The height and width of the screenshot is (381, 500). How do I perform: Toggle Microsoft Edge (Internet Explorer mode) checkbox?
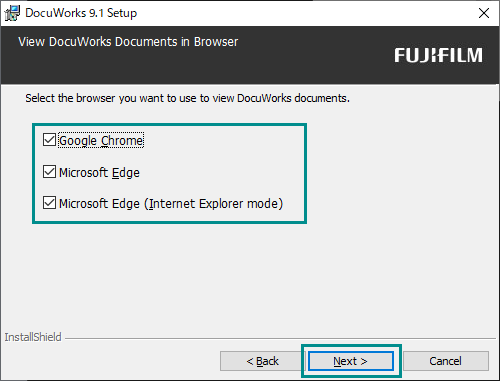click(49, 203)
